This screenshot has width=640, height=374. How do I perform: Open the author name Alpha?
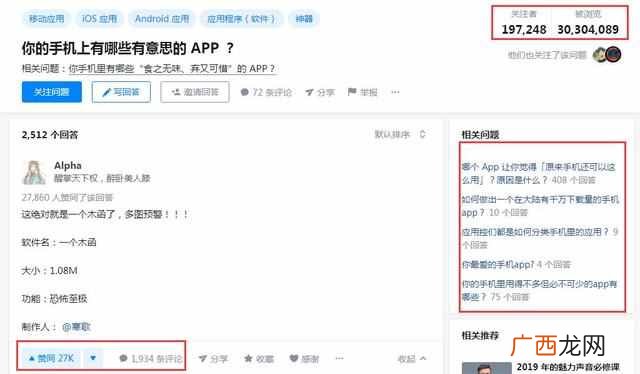pyautogui.click(x=68, y=165)
